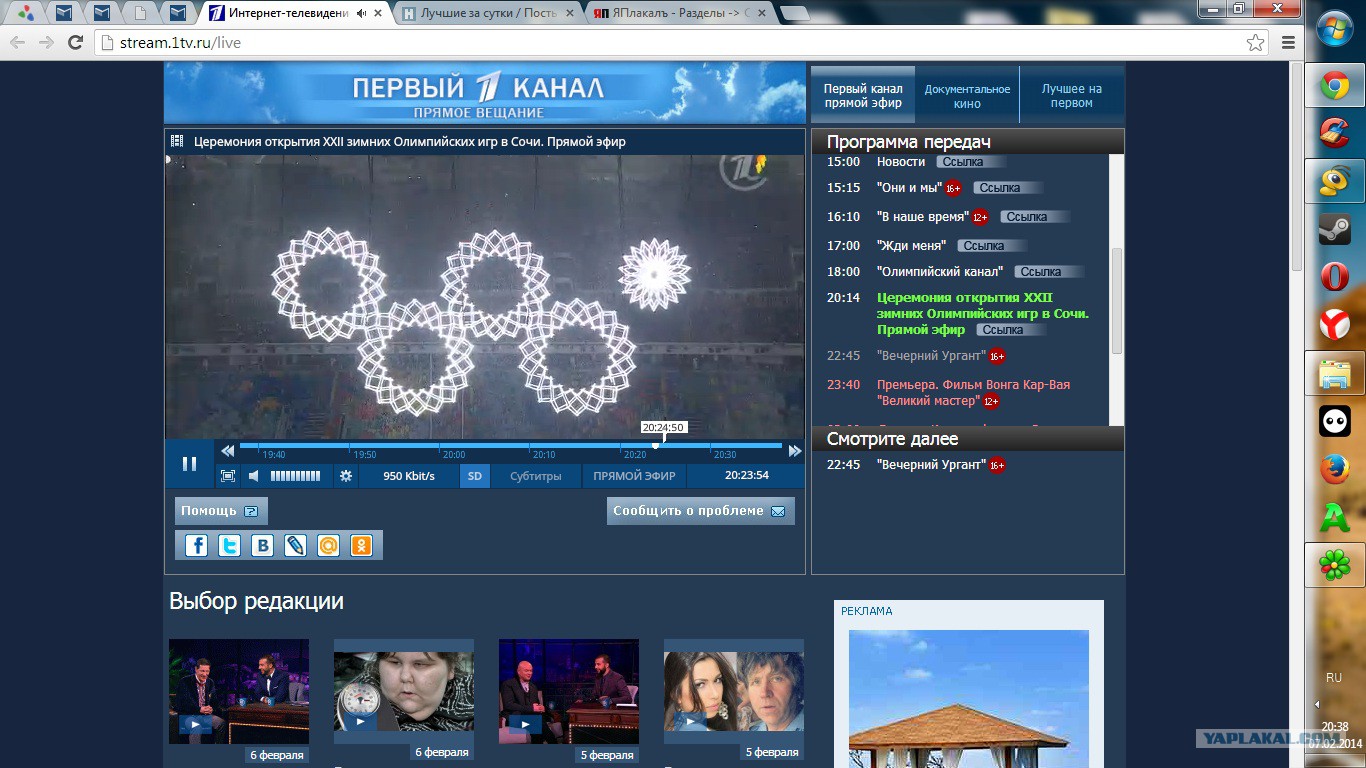
Task: Click the Первый канал banner logo
Action: pyautogui.click(x=484, y=94)
